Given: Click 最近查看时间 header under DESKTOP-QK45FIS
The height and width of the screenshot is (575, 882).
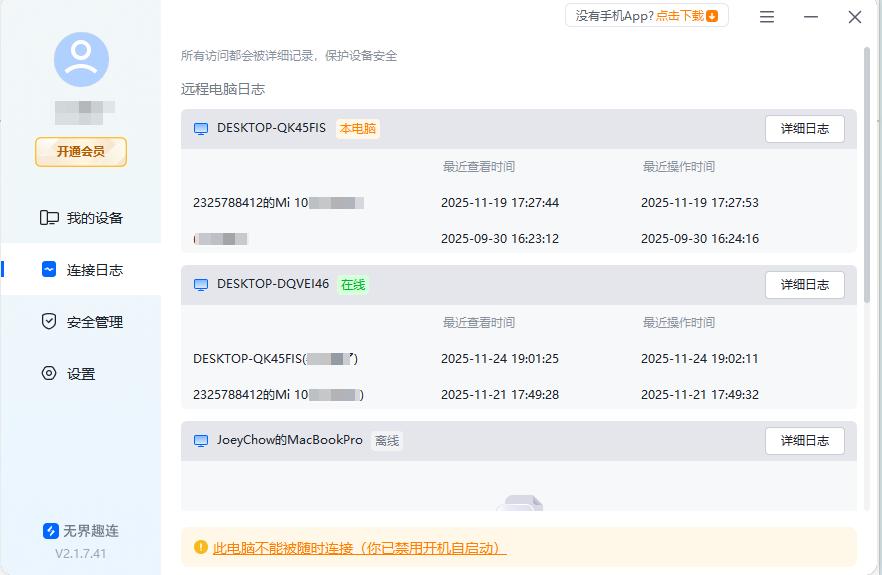Looking at the screenshot, I should 479,167.
